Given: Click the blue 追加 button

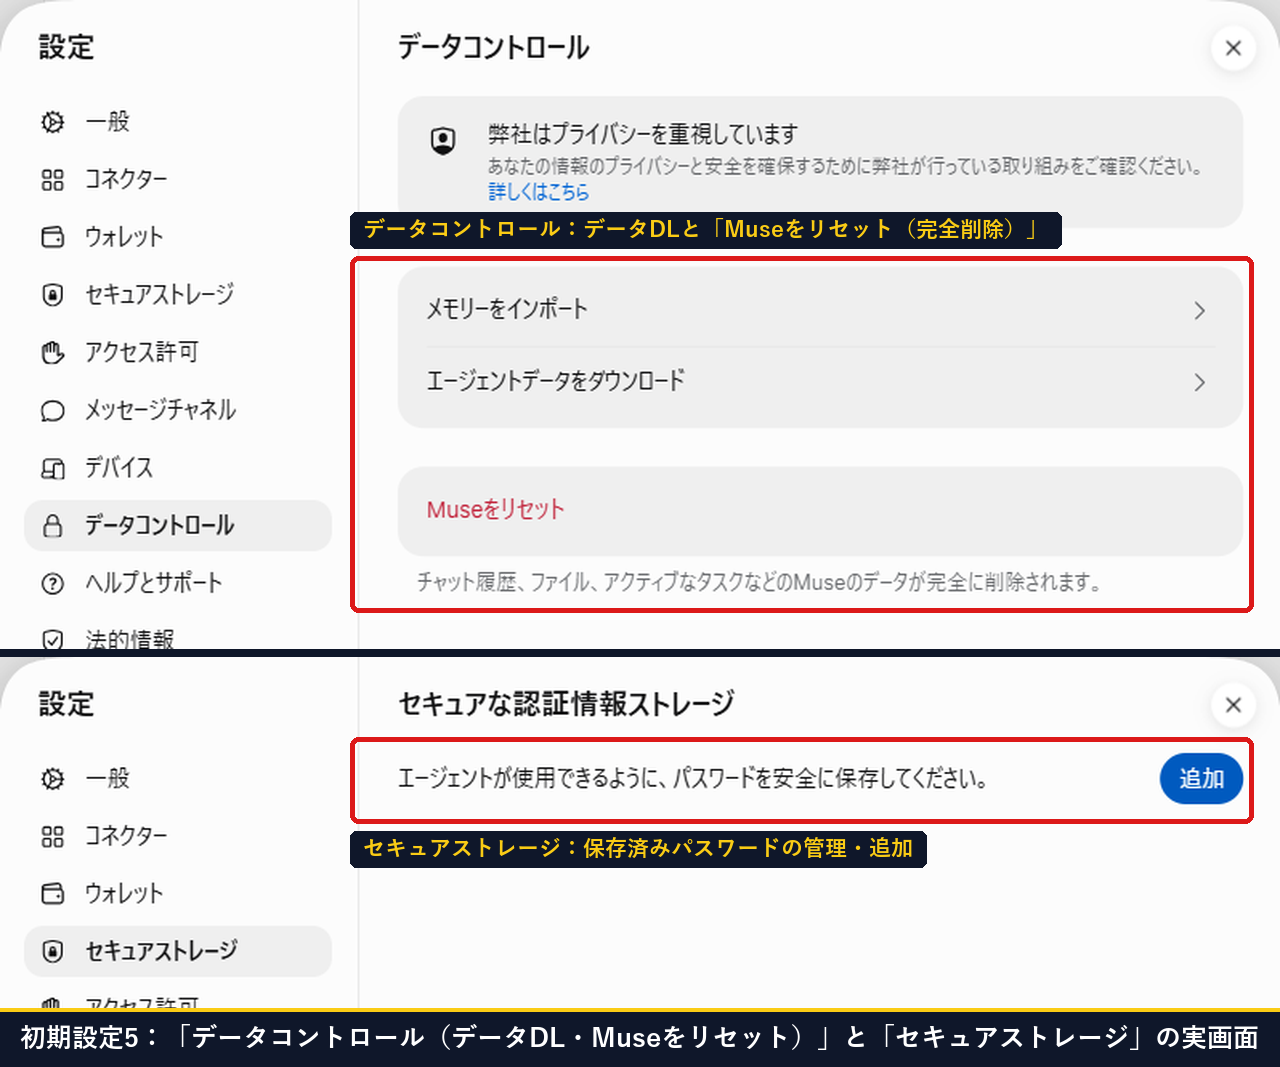Looking at the screenshot, I should [x=1201, y=779].
